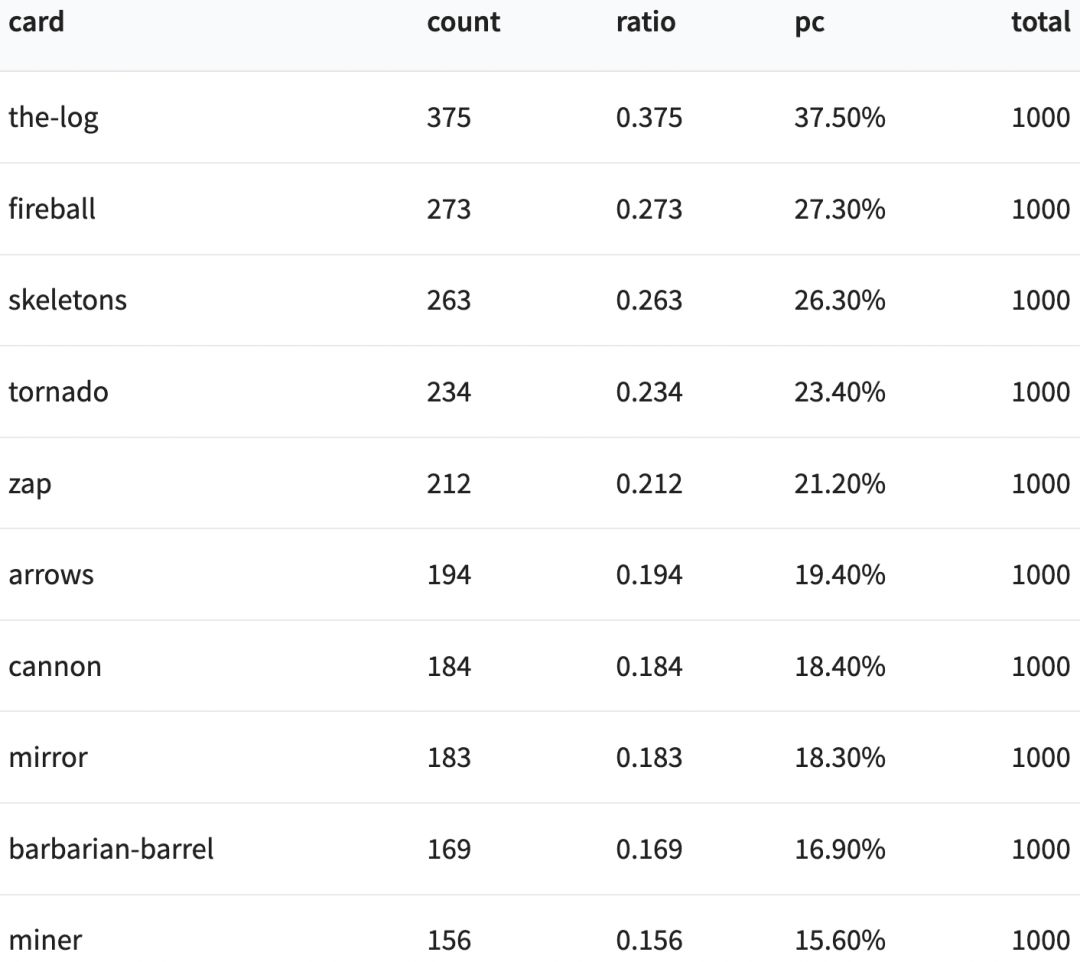
Task: Select the 'zap' card name
Action: [x=30, y=484]
